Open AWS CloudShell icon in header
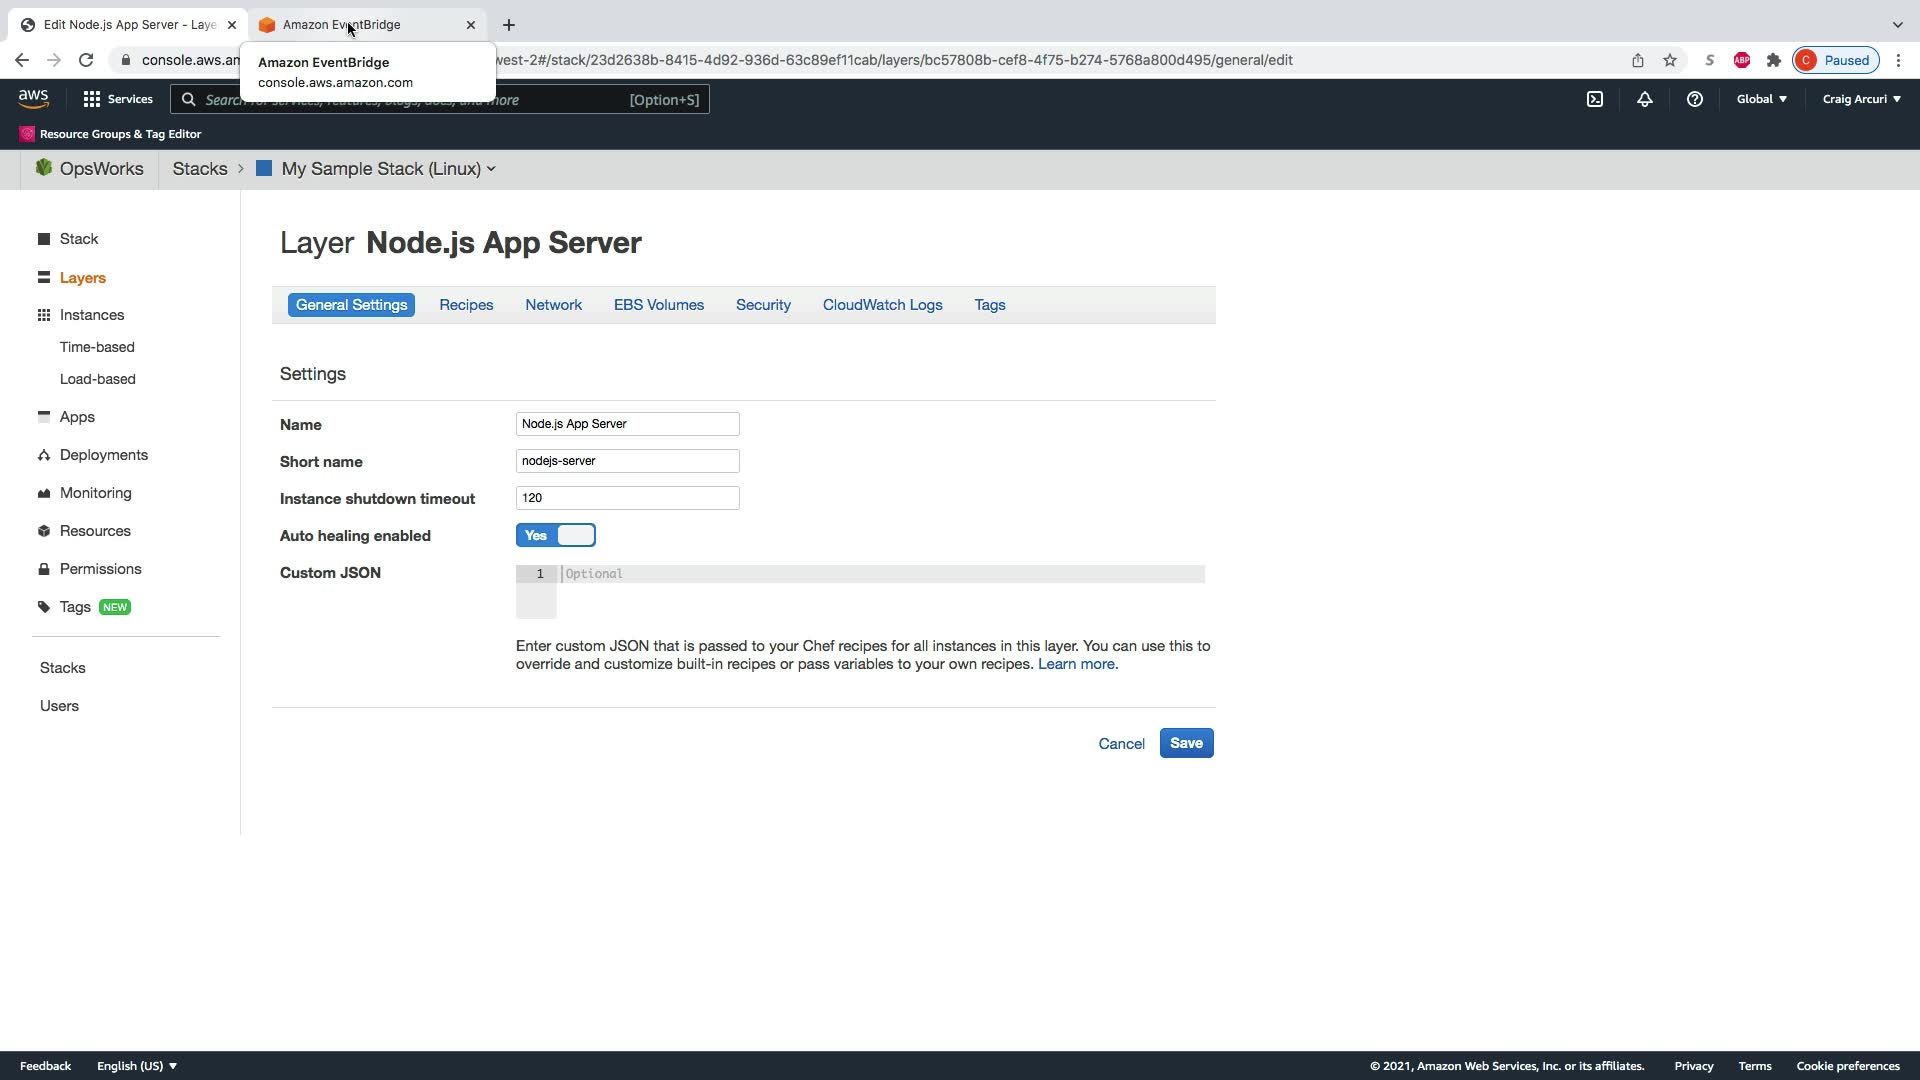This screenshot has width=1920, height=1080. click(x=1595, y=99)
